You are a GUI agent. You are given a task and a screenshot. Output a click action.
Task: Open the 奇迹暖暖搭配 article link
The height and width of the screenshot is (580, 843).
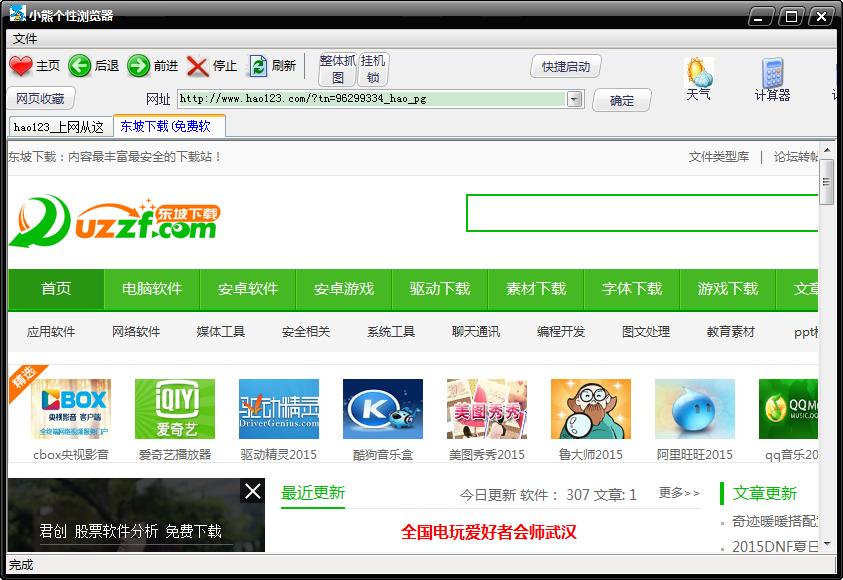click(x=775, y=521)
